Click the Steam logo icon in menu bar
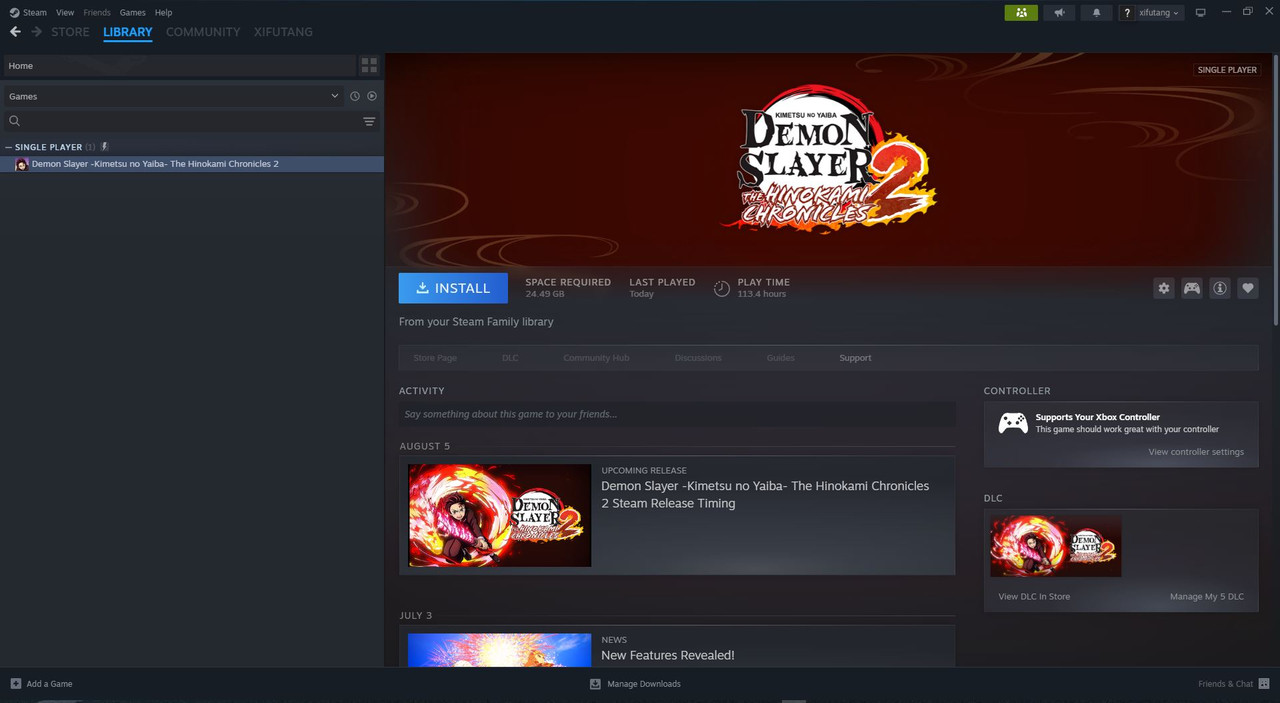The image size is (1280, 703). [14, 12]
